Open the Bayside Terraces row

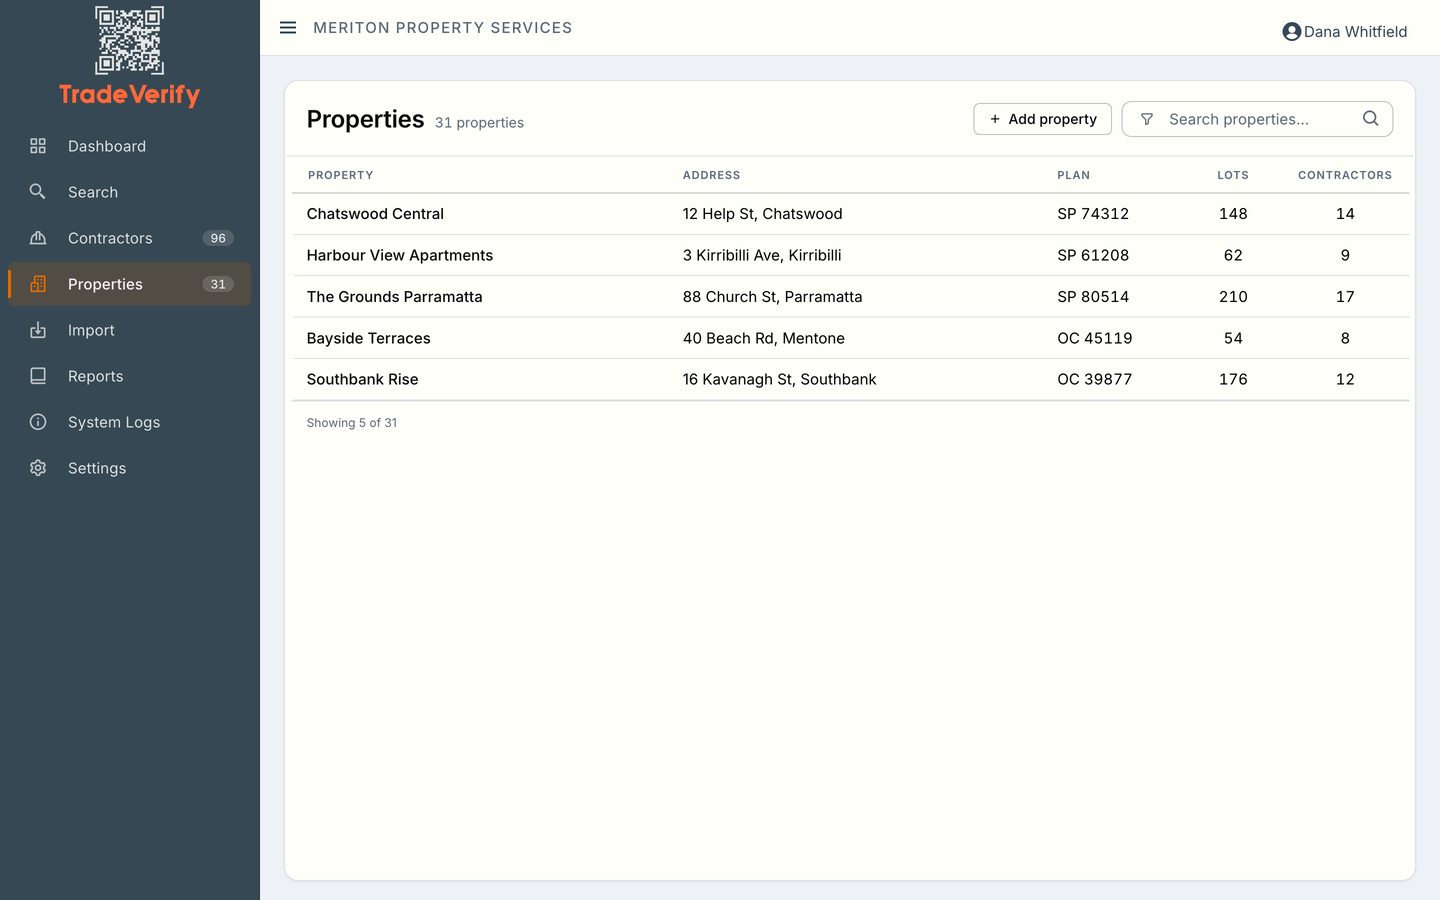click(850, 338)
